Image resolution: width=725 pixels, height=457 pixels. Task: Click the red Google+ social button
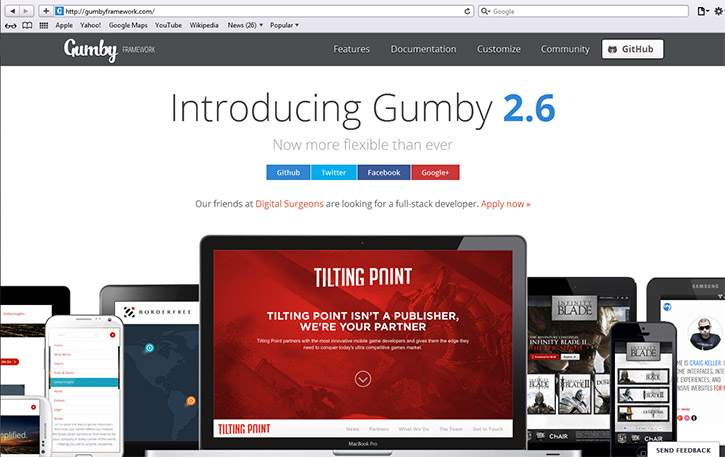click(435, 173)
